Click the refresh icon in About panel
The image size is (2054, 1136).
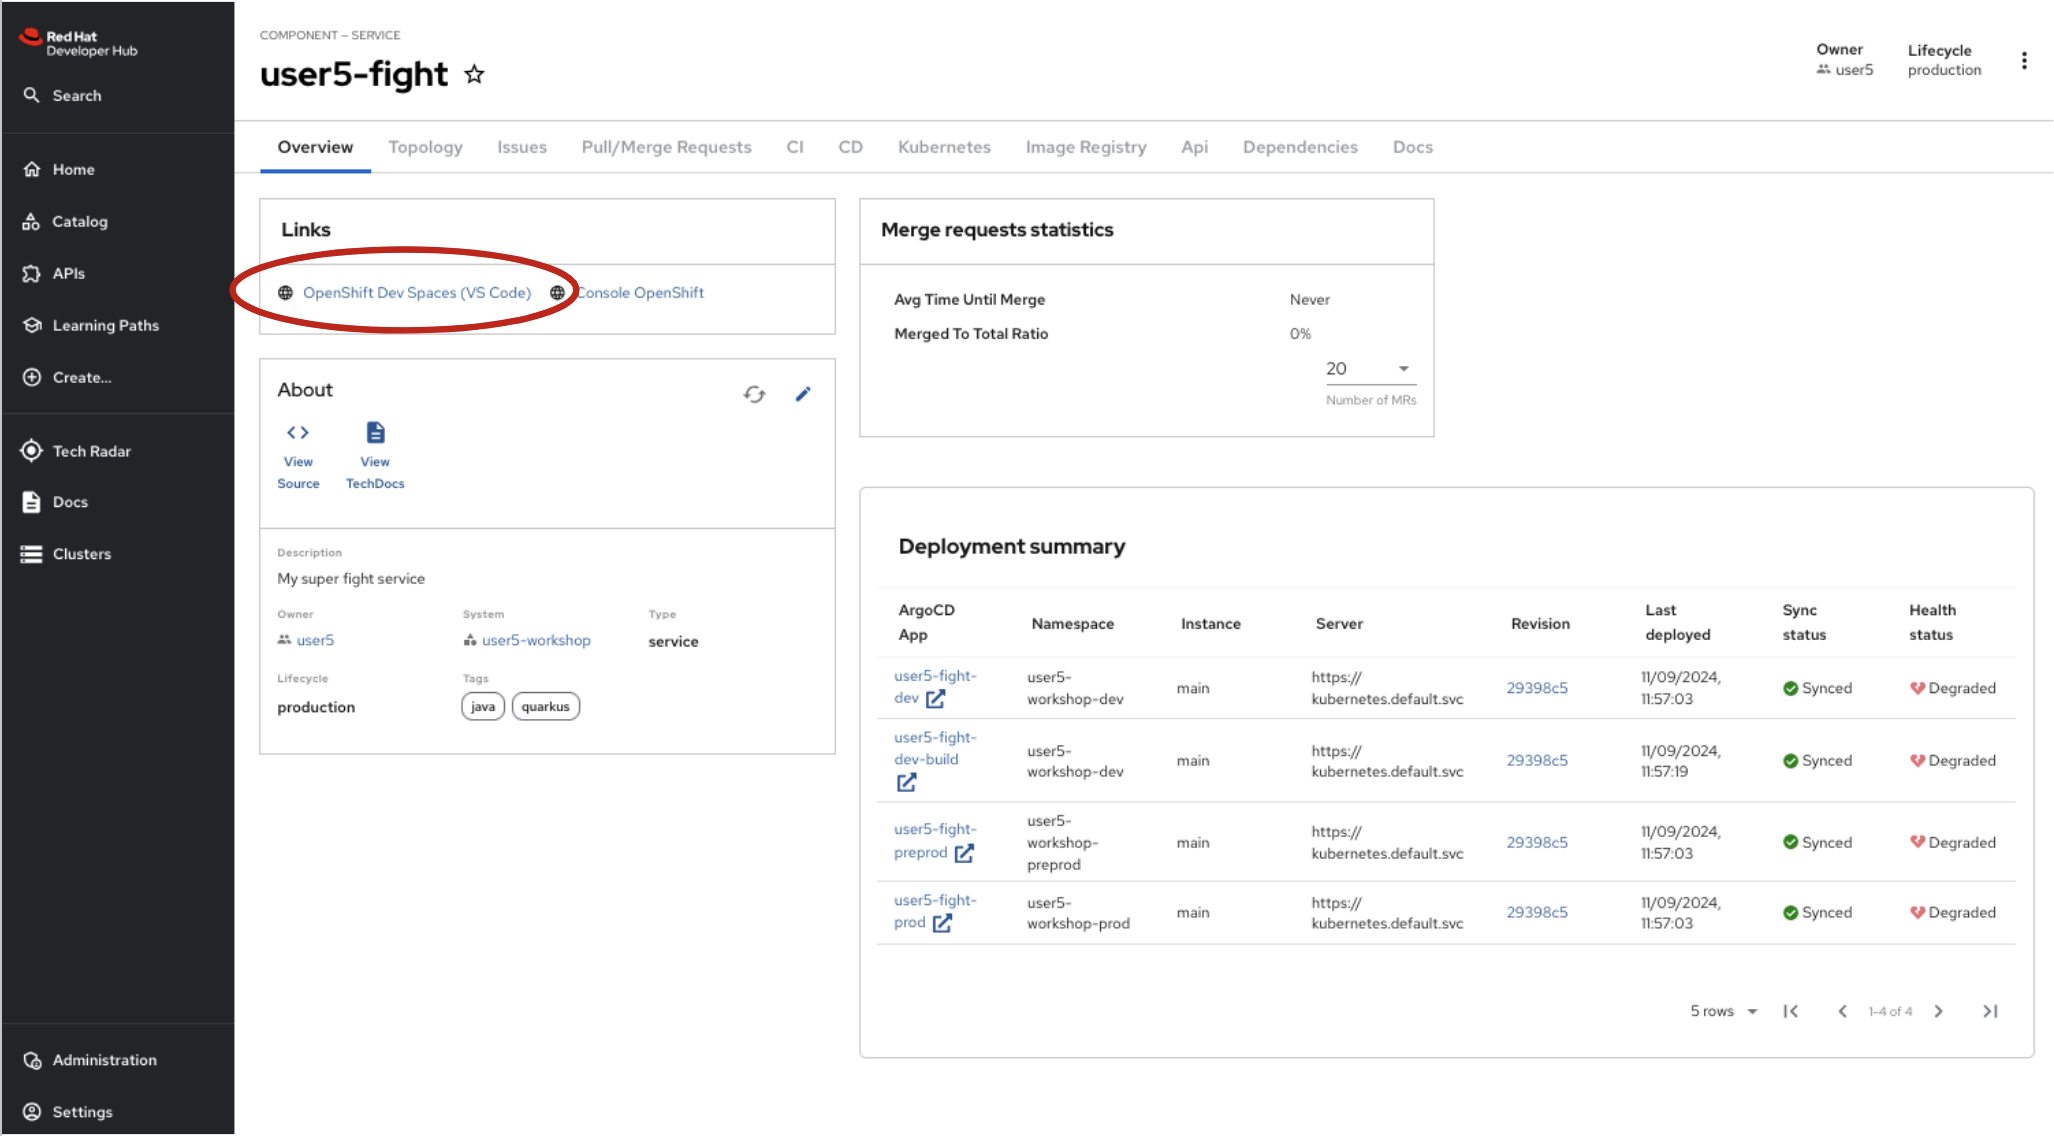[755, 392]
